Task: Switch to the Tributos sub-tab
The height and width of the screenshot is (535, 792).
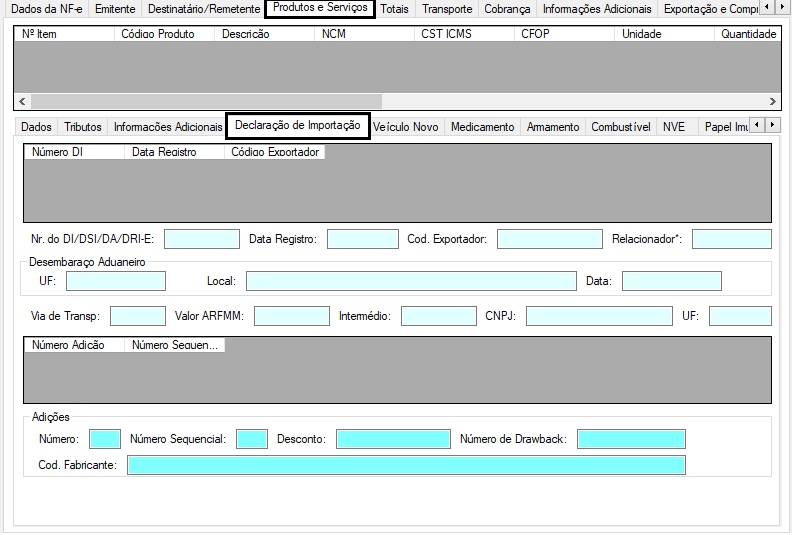Action: tap(83, 127)
